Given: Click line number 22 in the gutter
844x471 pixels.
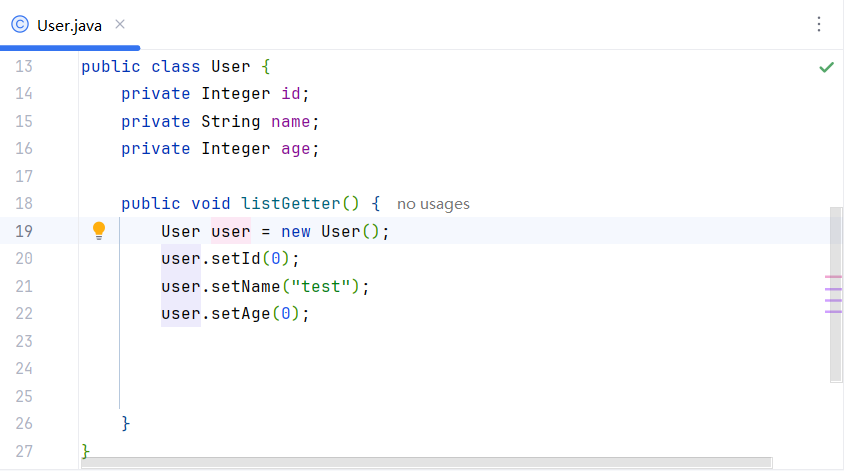Looking at the screenshot, I should click(23, 314).
